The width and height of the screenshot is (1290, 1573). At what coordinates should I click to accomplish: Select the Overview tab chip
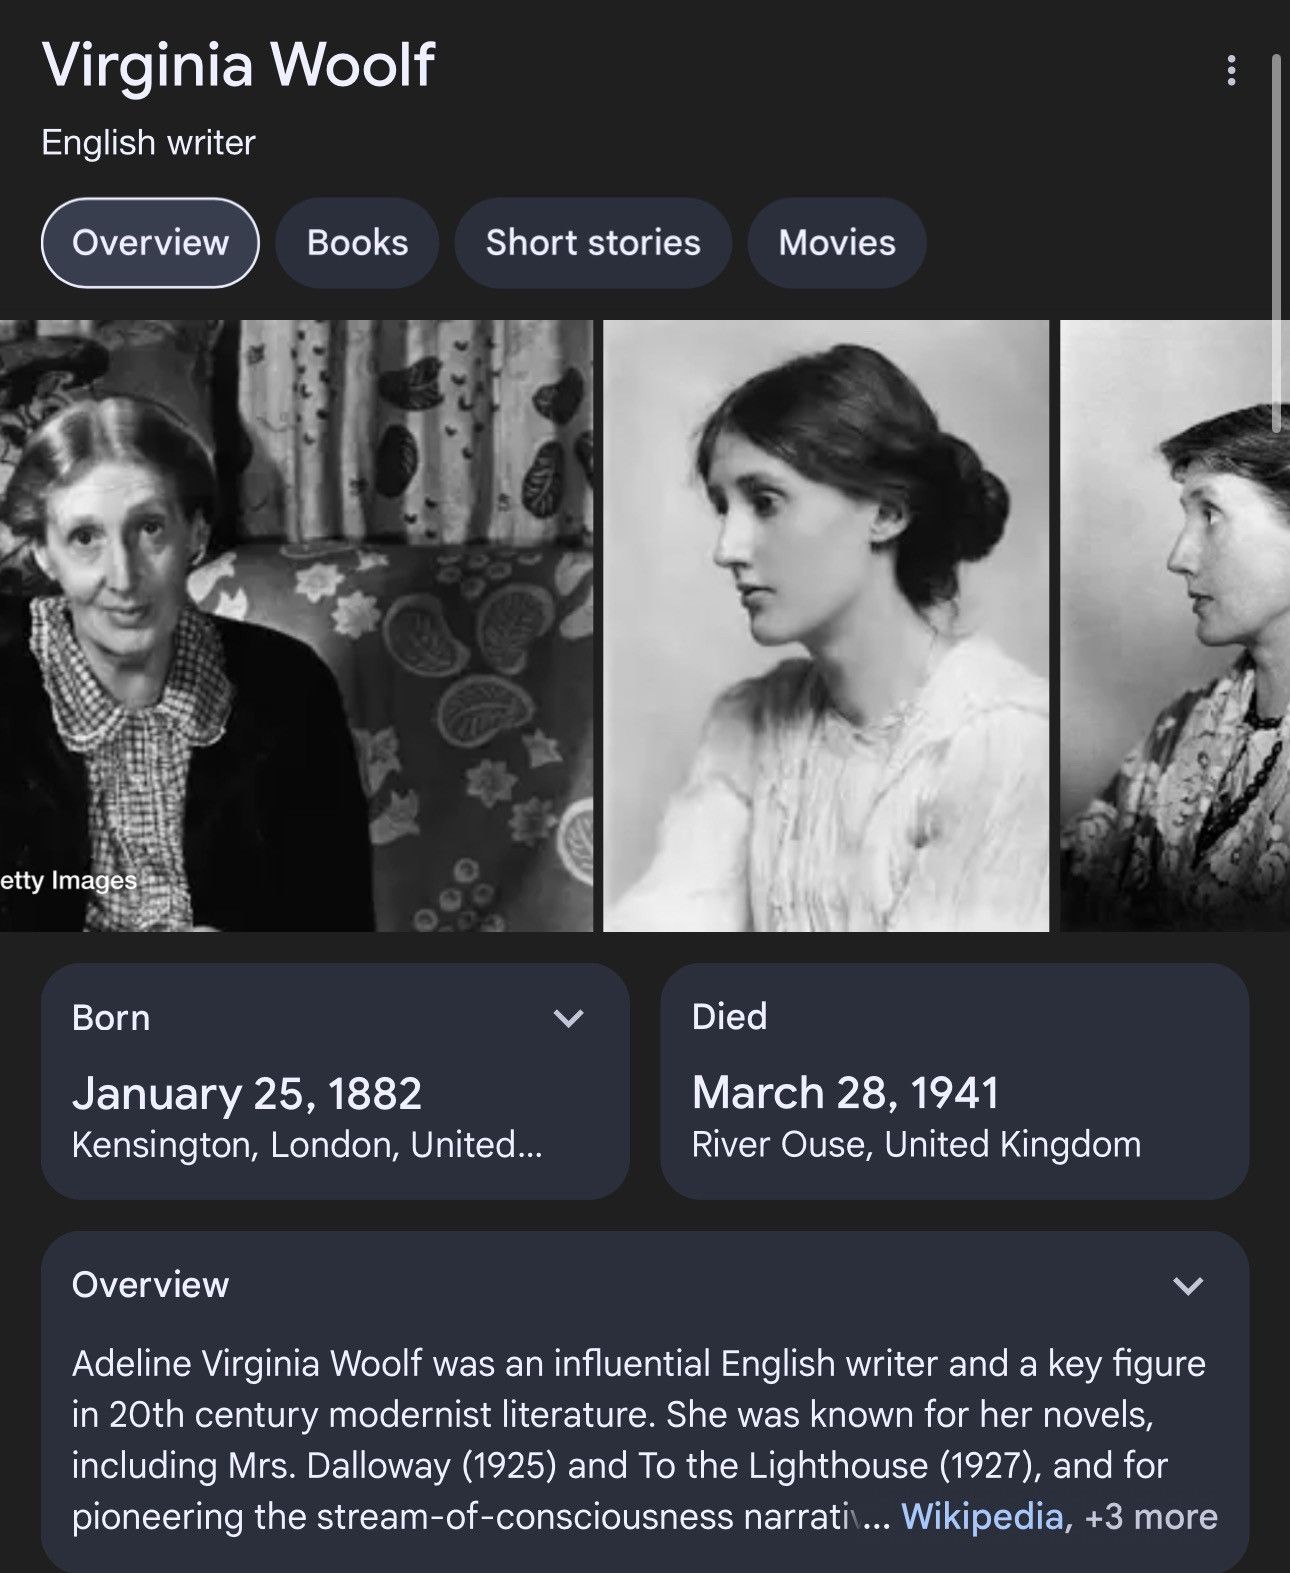coord(150,243)
